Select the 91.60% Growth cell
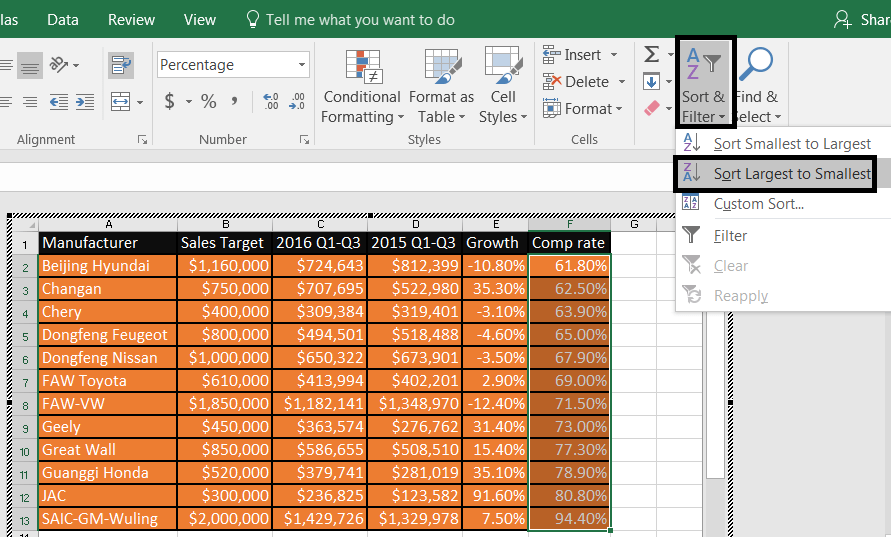Screen dimensions: 891x537 point(496,496)
